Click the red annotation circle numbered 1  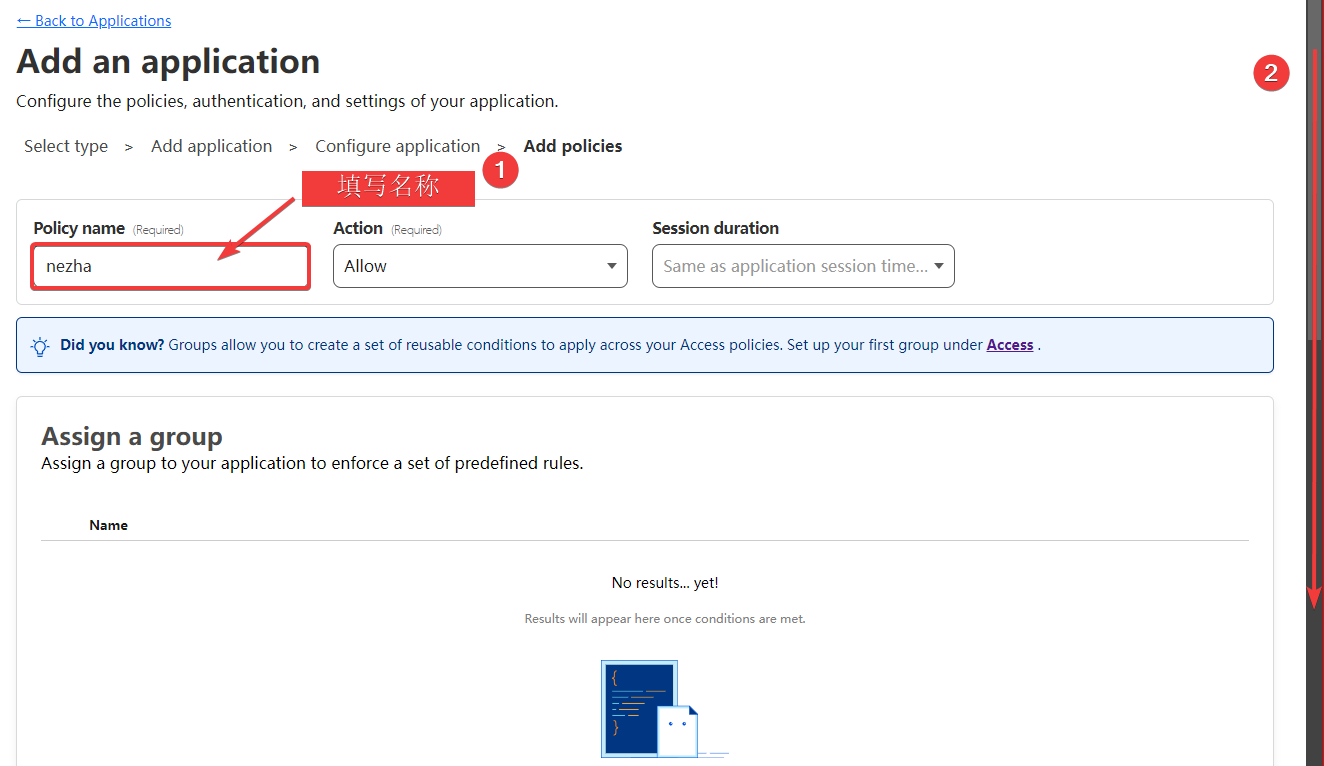(x=500, y=170)
